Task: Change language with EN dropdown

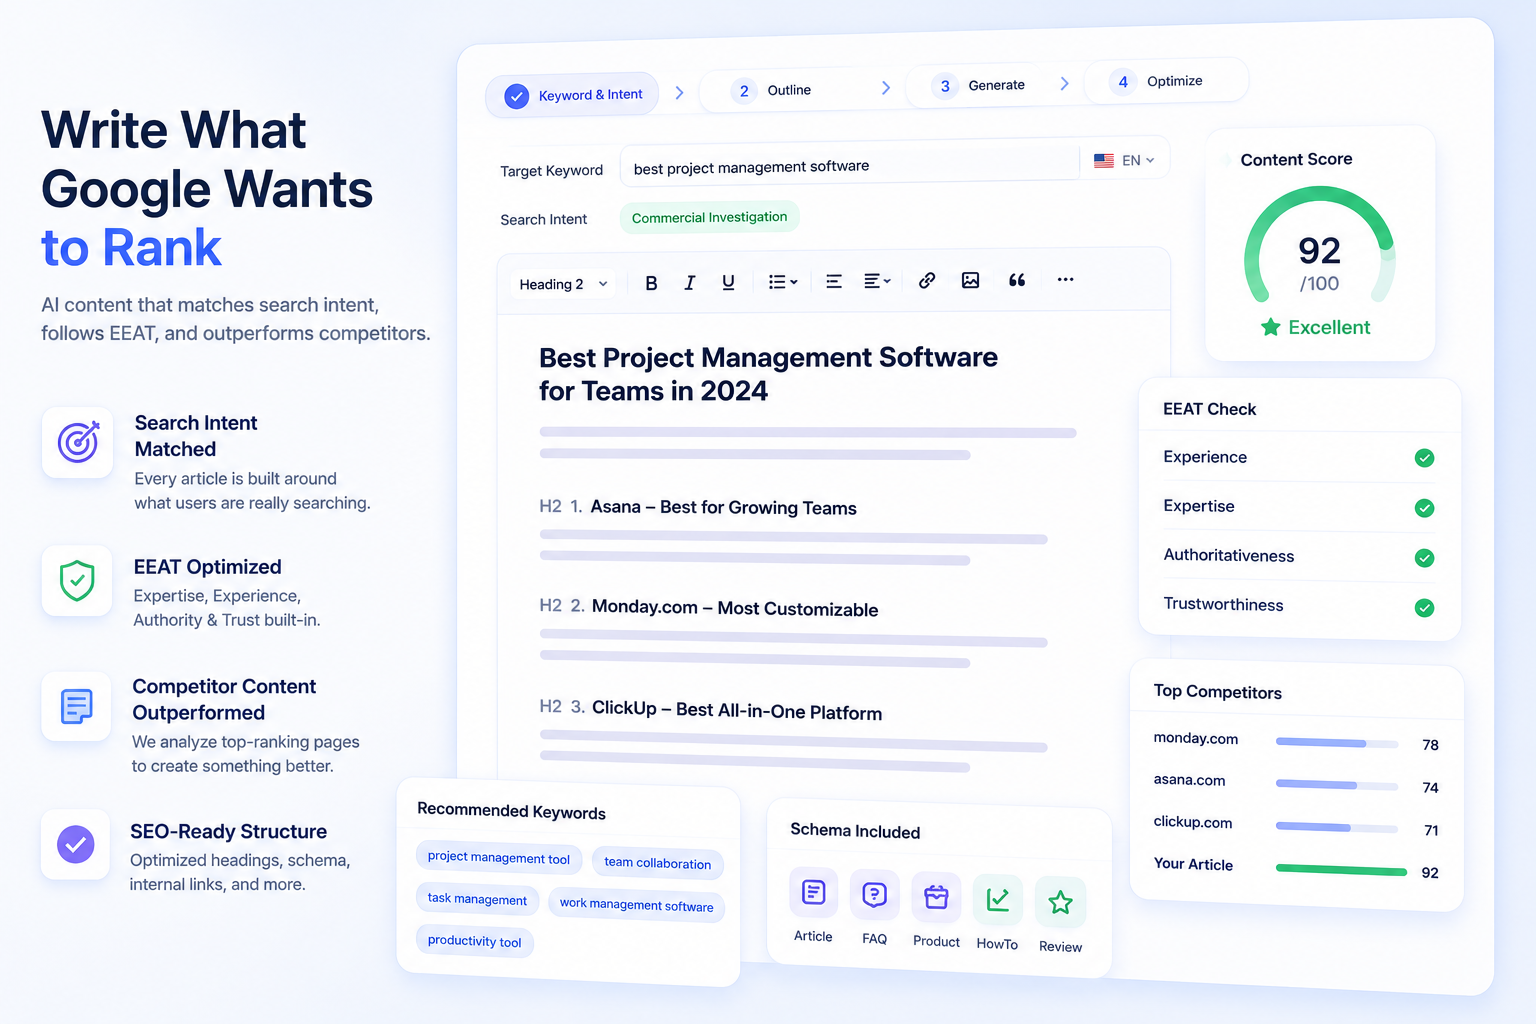Action: [1138, 160]
